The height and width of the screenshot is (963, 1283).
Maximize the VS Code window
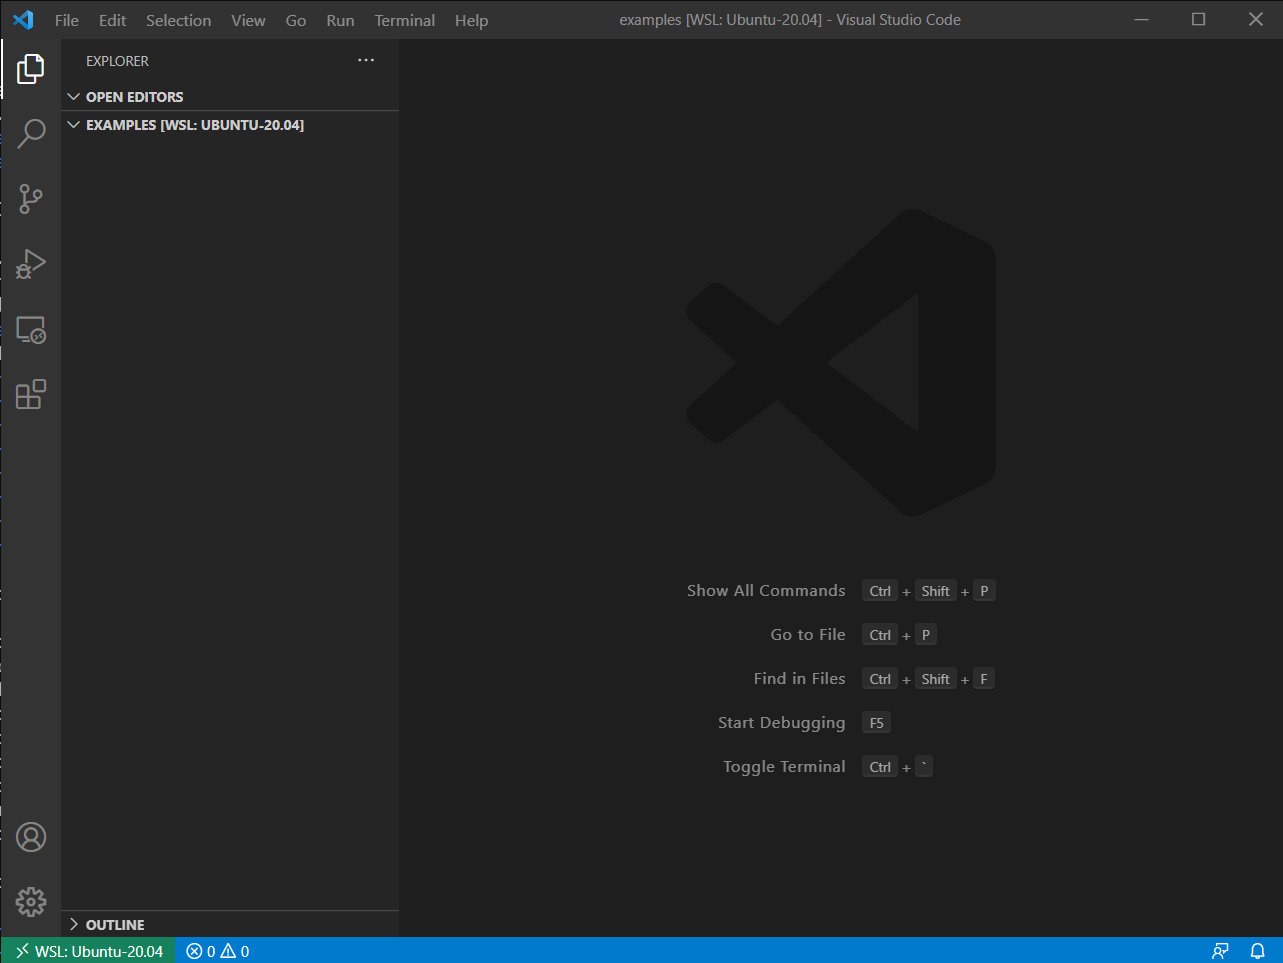tap(1198, 20)
